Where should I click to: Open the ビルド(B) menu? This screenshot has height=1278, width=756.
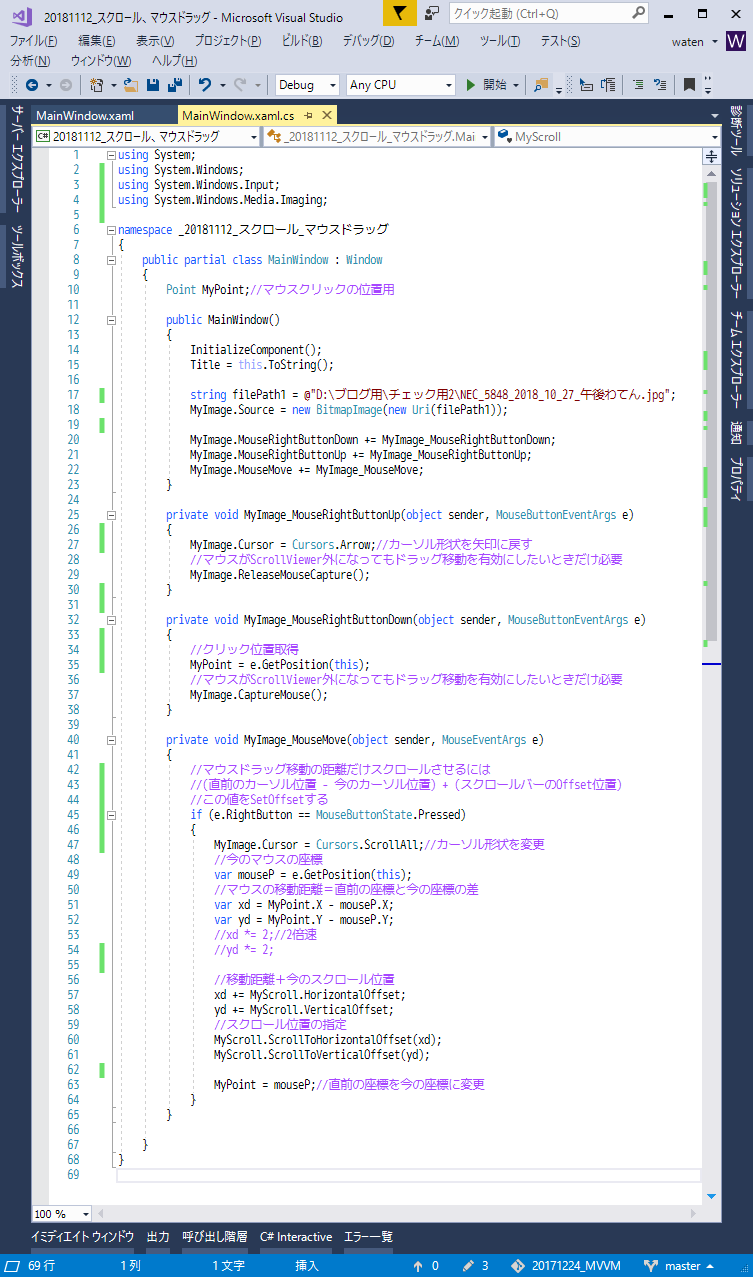[x=302, y=41]
